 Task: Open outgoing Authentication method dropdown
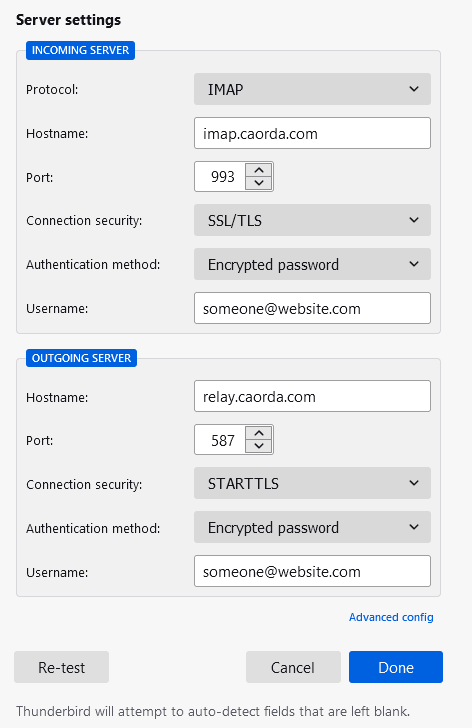312,527
